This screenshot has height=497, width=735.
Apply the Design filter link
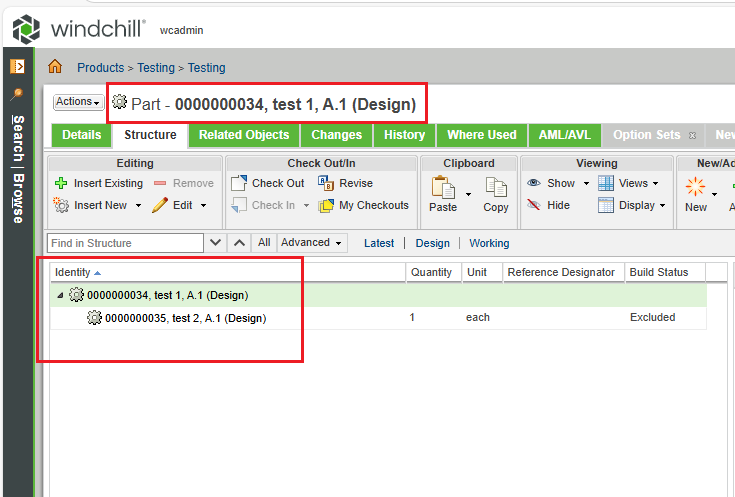tap(433, 243)
